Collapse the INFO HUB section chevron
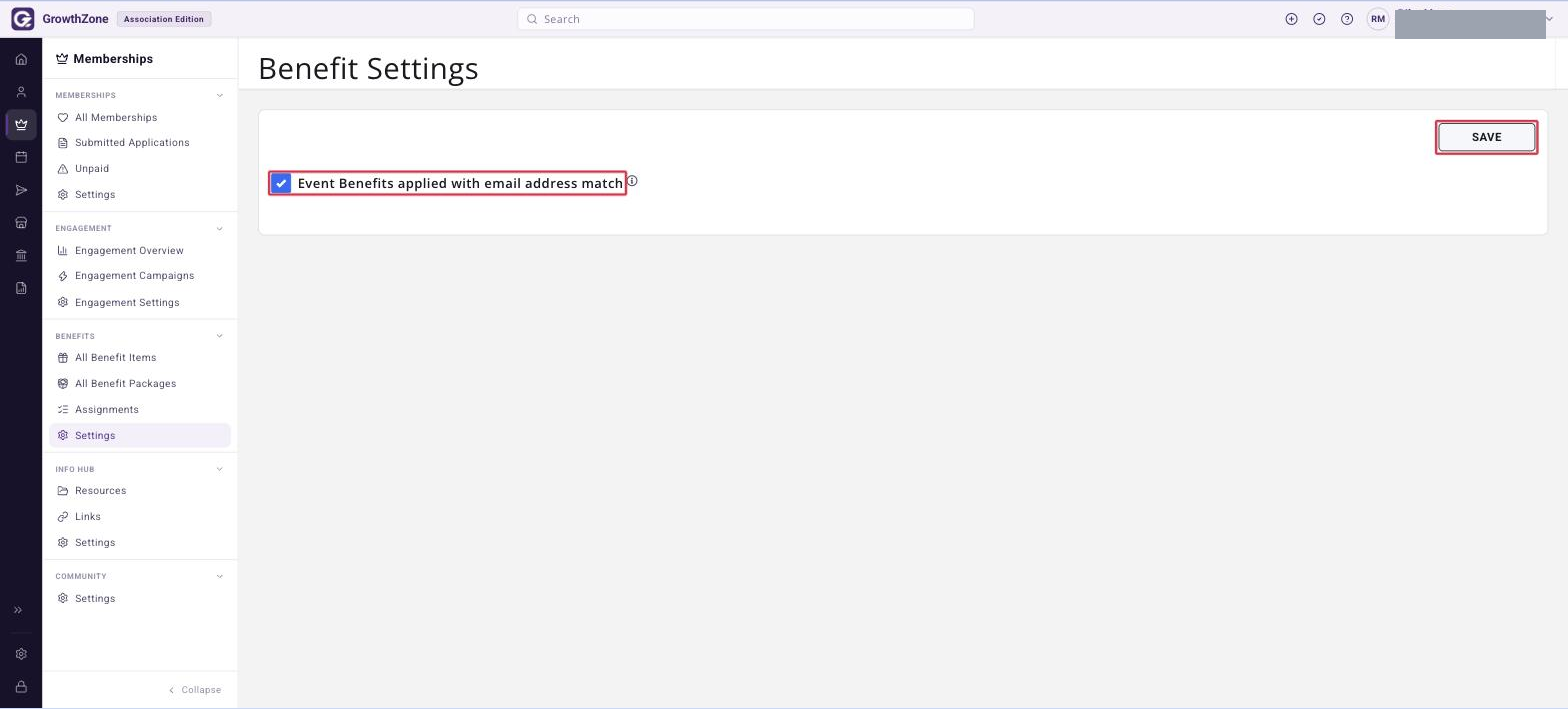This screenshot has width=1568, height=709. [220, 469]
